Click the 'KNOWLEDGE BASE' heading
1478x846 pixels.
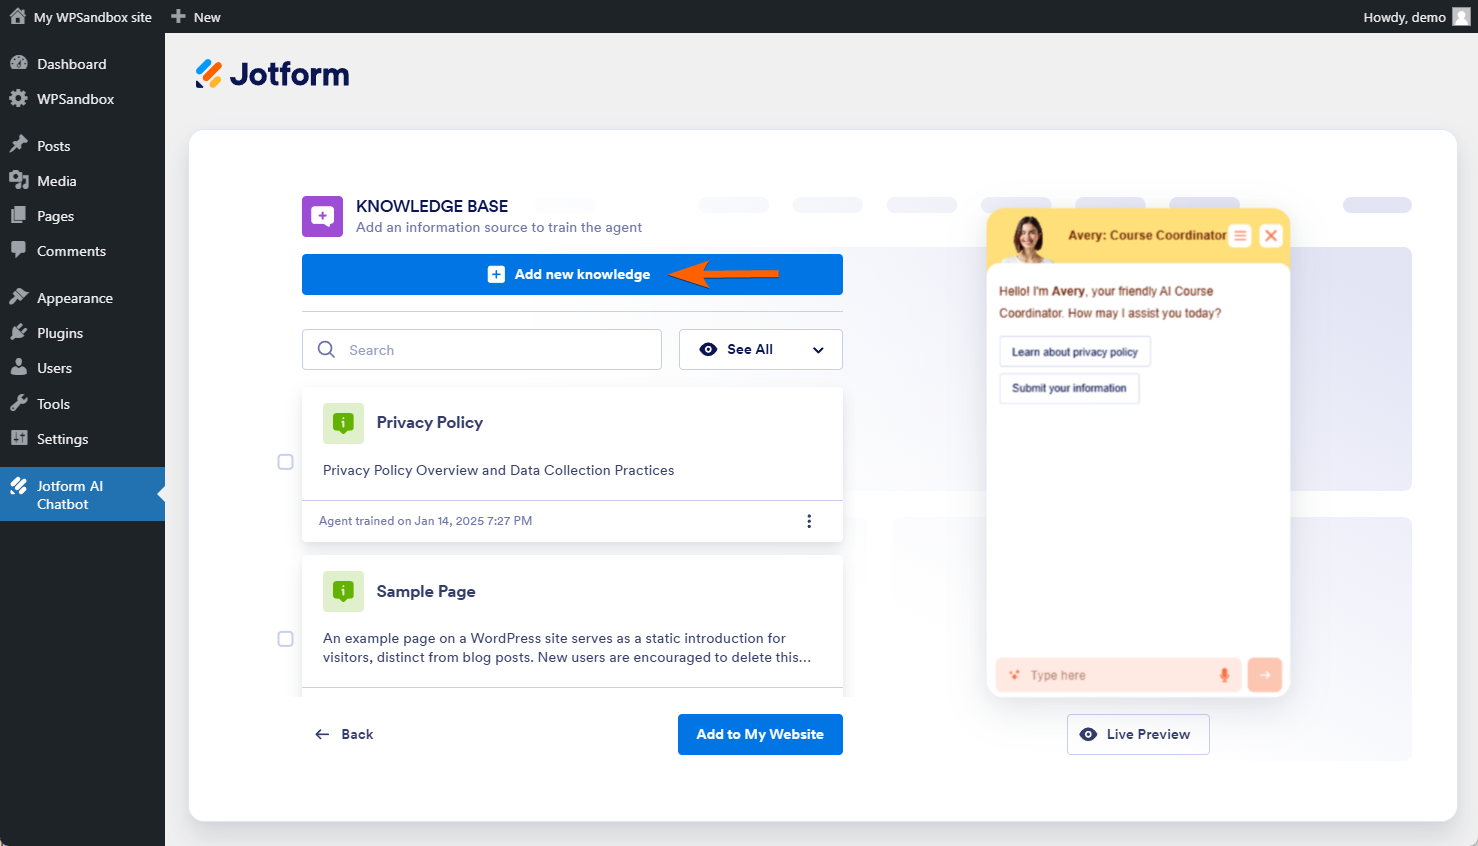click(x=432, y=206)
